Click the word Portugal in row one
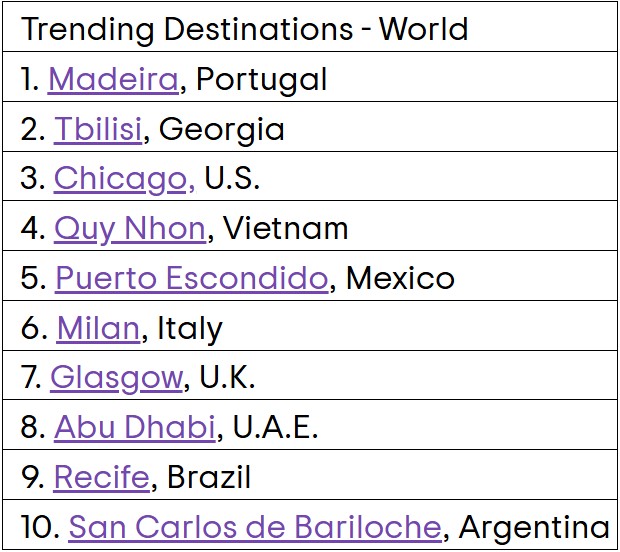 261,79
